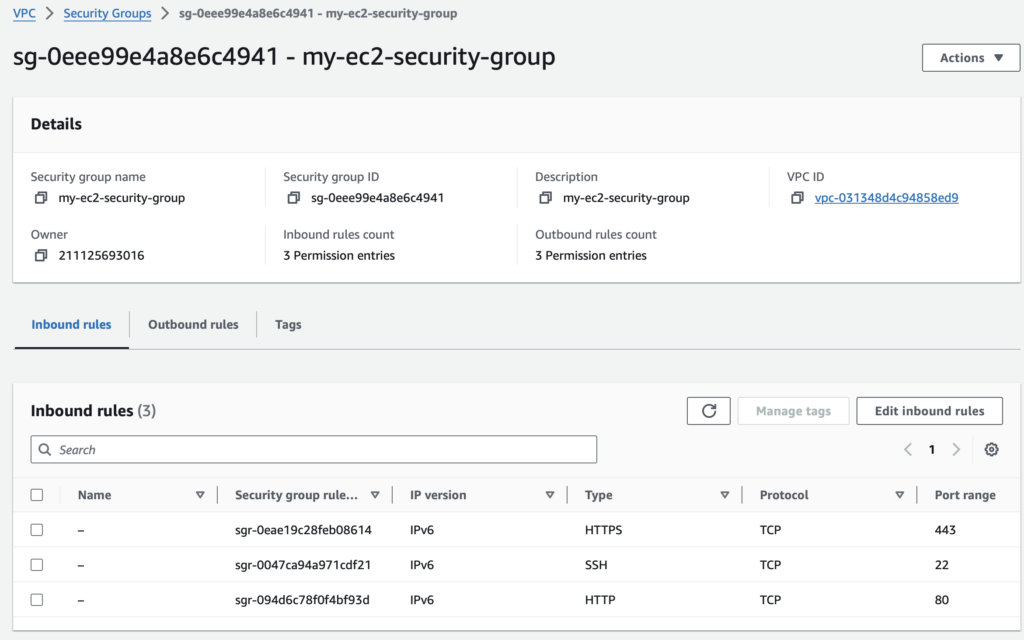This screenshot has width=1024, height=640.
Task: Go to VPC in the breadcrumb
Action: [x=24, y=13]
